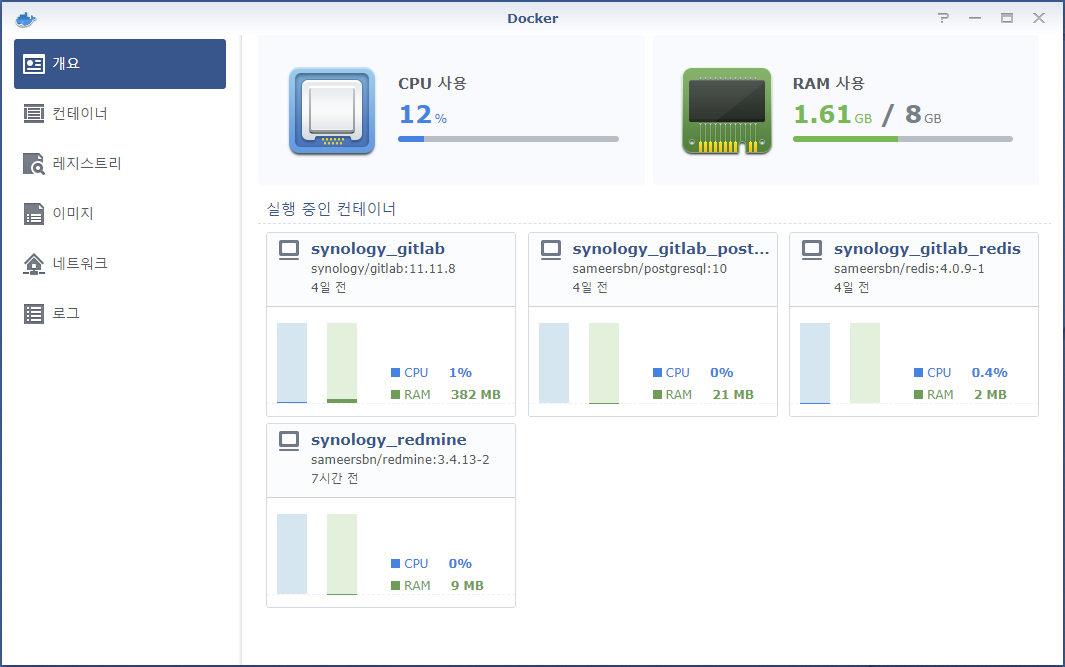
Task: Go to the 레지스트리 registry section
Action: (120, 164)
